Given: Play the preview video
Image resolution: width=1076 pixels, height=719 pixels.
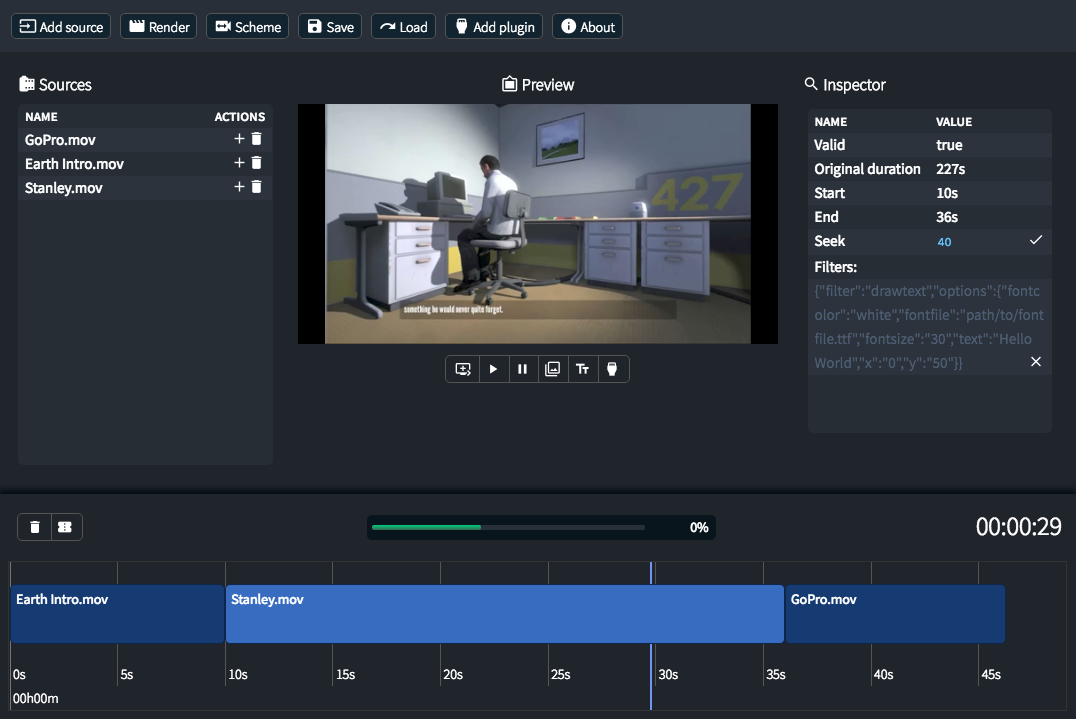Looking at the screenshot, I should (x=493, y=369).
